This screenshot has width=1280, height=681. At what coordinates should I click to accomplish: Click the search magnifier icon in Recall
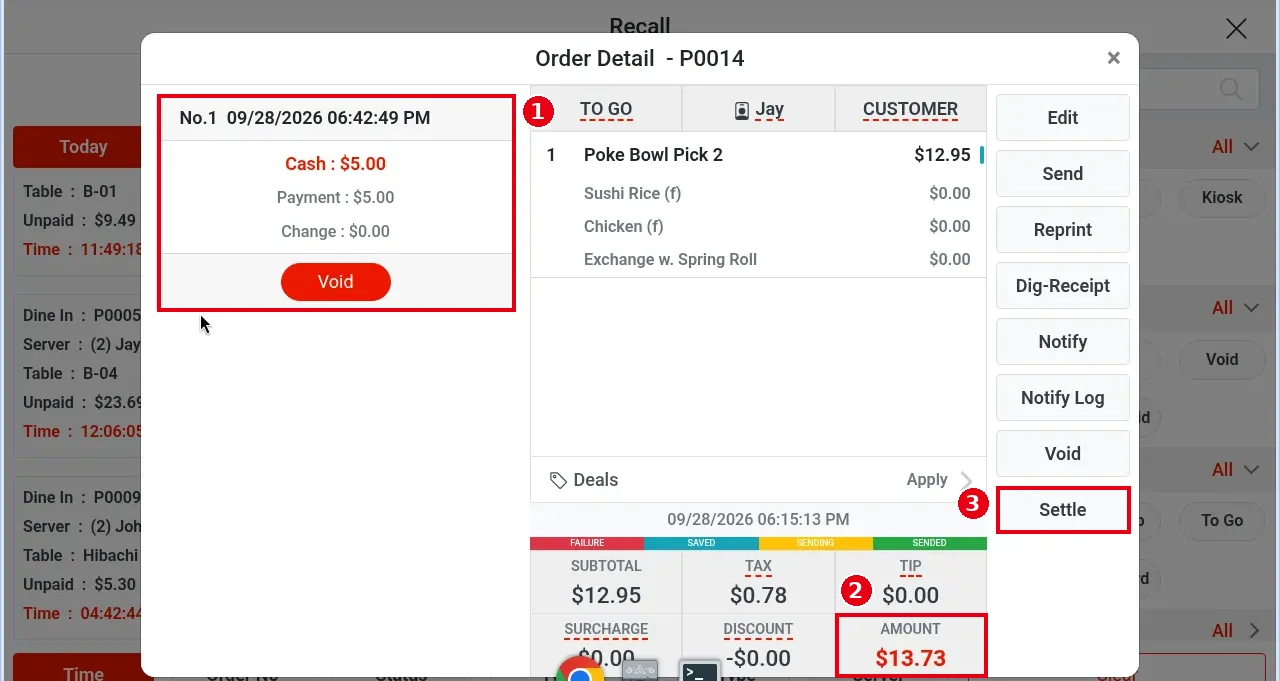(1231, 88)
